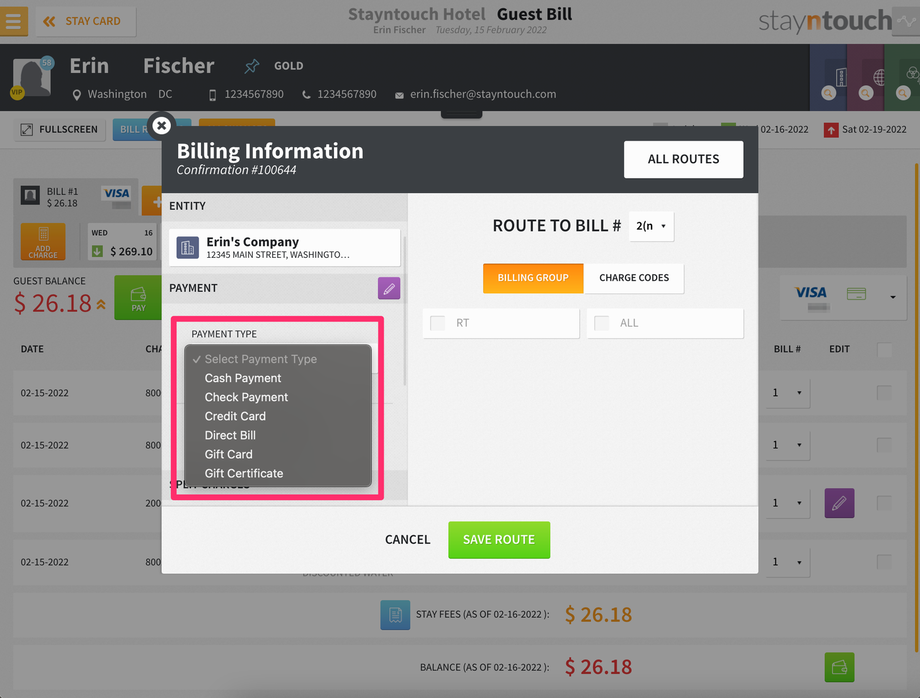The width and height of the screenshot is (920, 698).
Task: Open Route to Bill number dropdown
Action: (651, 226)
